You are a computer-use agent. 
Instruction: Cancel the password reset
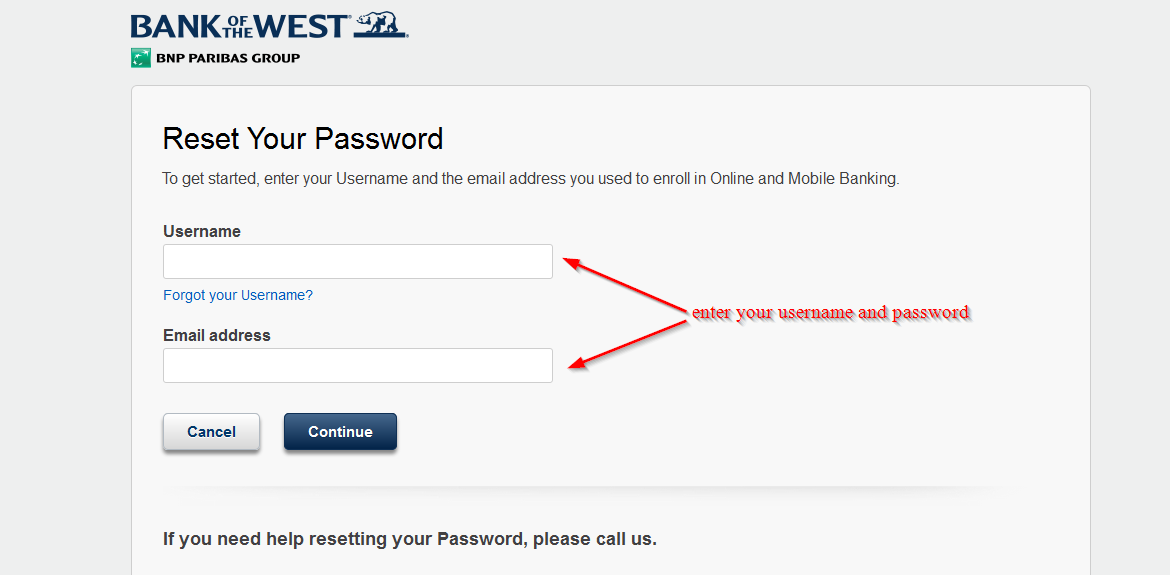(x=211, y=432)
